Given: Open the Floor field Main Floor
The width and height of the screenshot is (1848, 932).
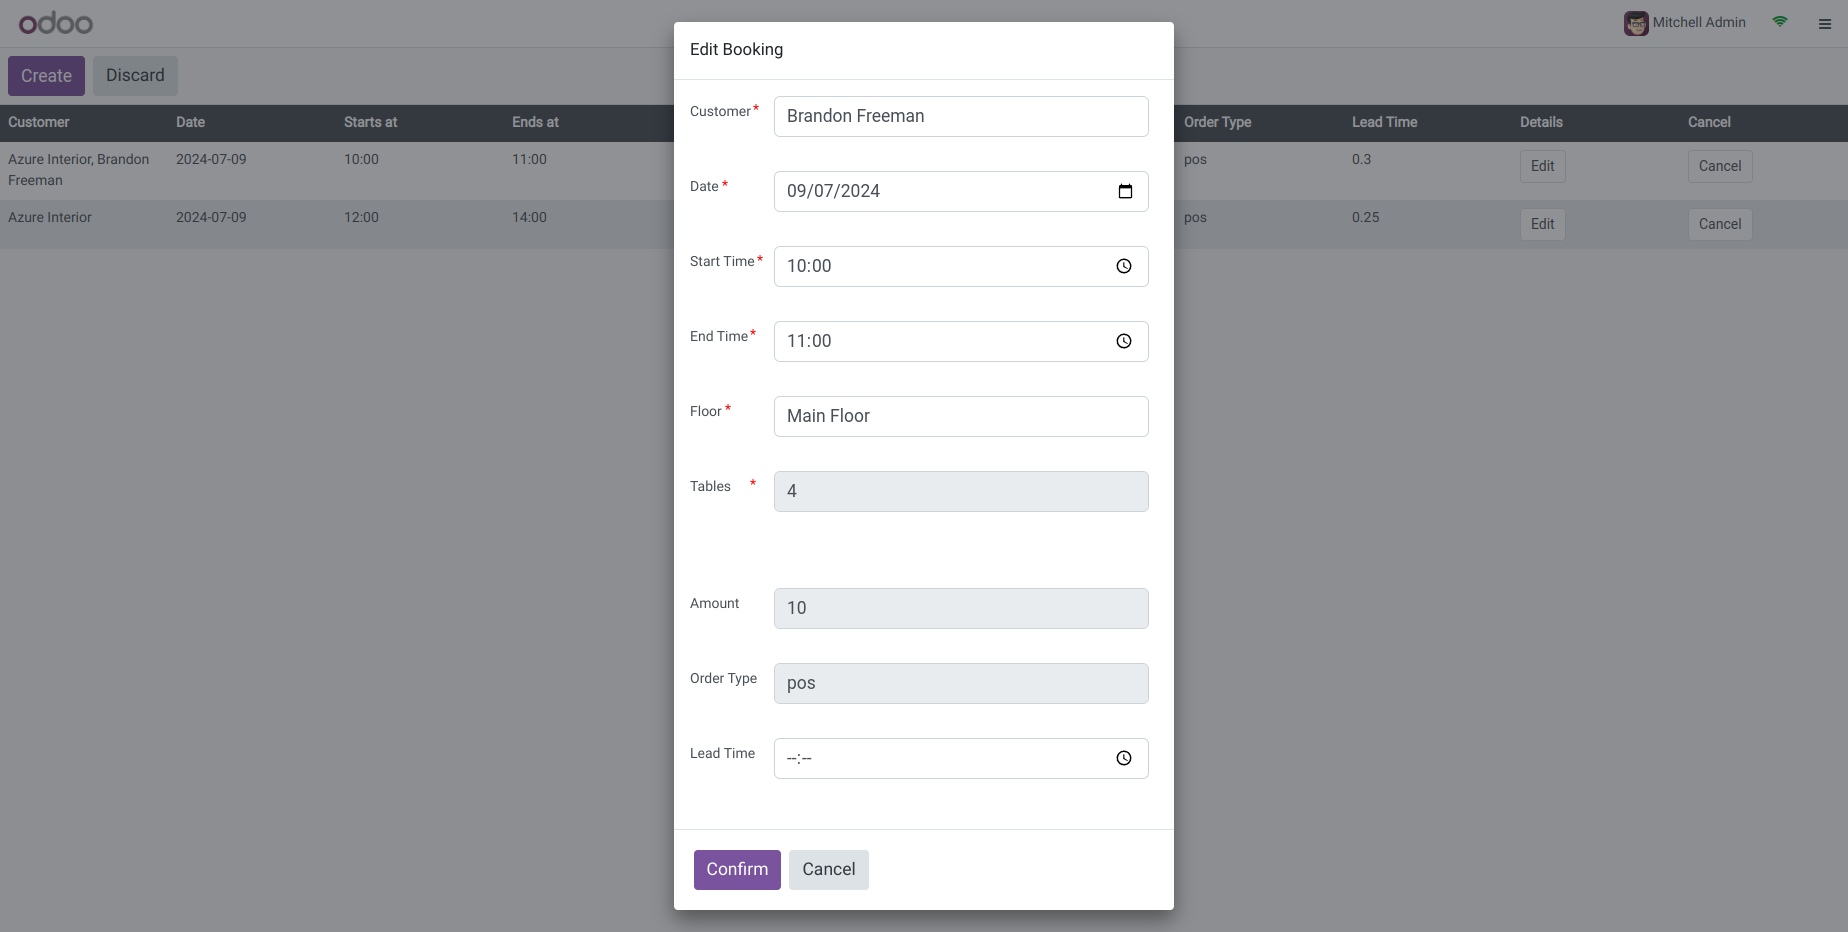Looking at the screenshot, I should 960,416.
